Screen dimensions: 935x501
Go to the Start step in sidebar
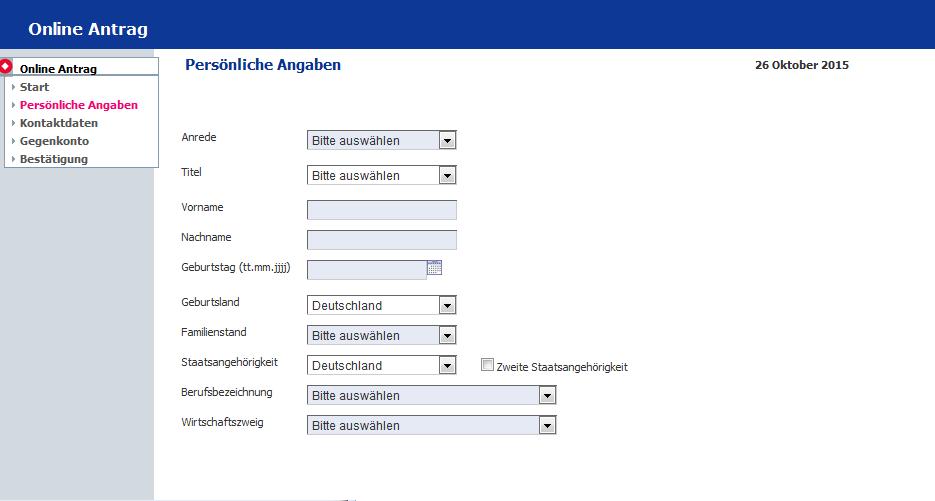pos(34,87)
